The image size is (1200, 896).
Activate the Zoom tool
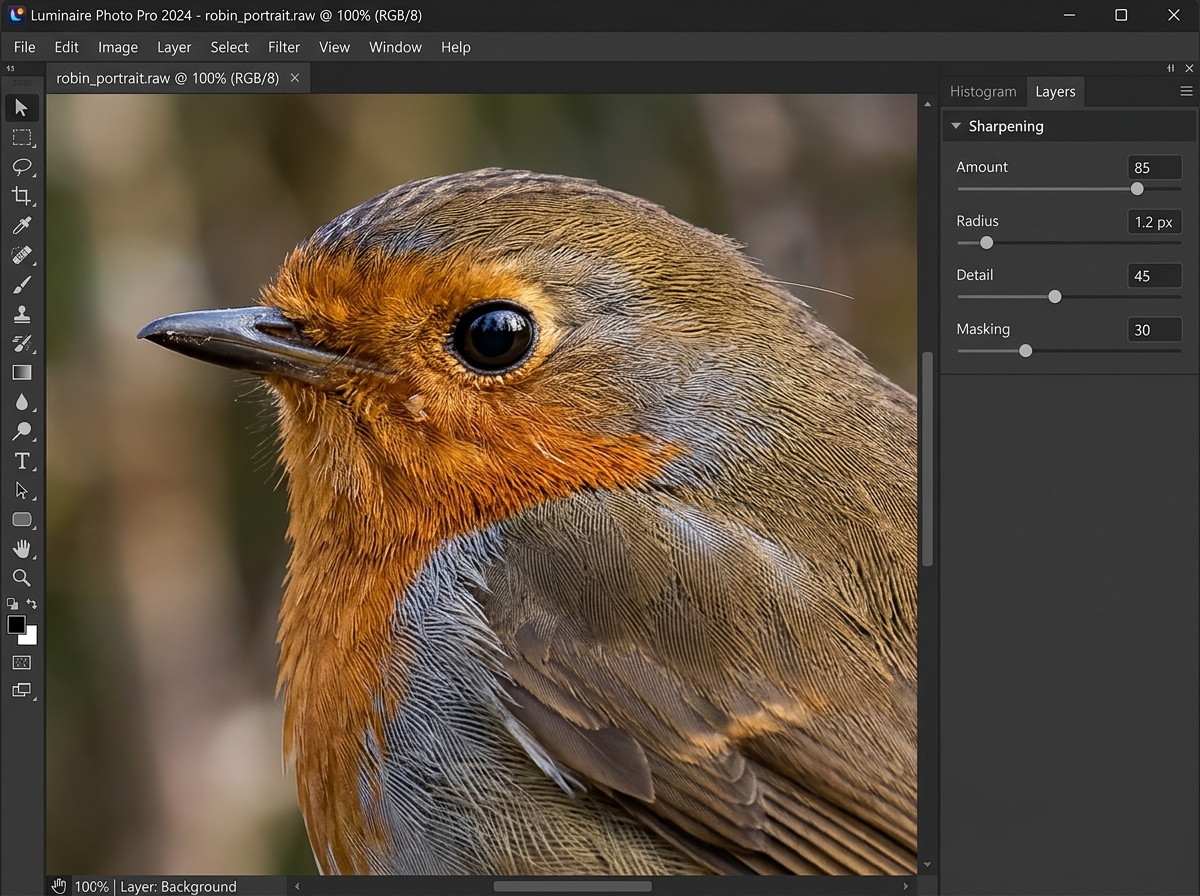(22, 577)
